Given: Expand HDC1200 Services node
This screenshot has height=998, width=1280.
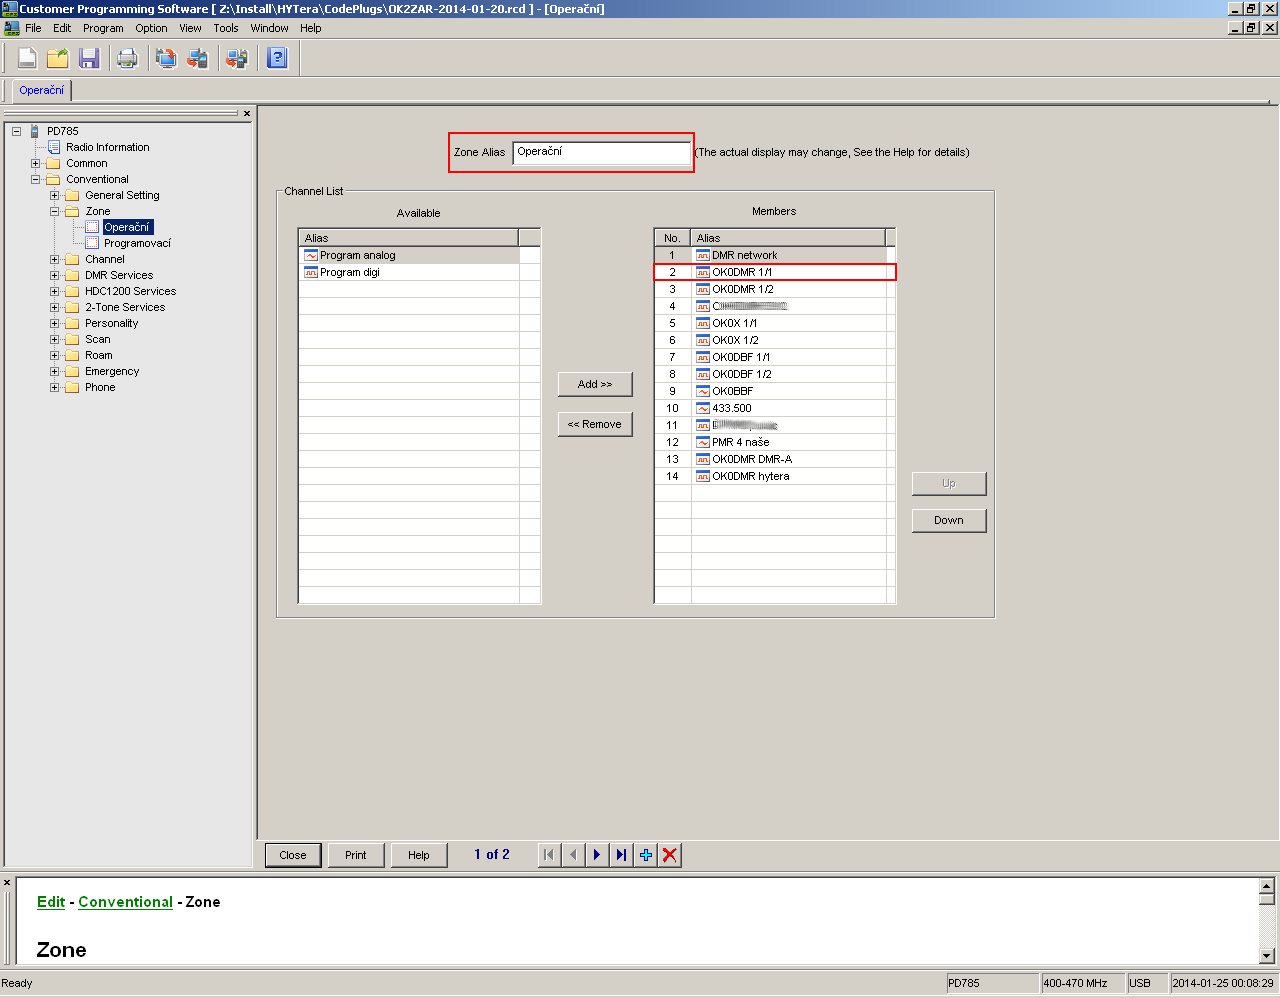Looking at the screenshot, I should click(x=54, y=291).
